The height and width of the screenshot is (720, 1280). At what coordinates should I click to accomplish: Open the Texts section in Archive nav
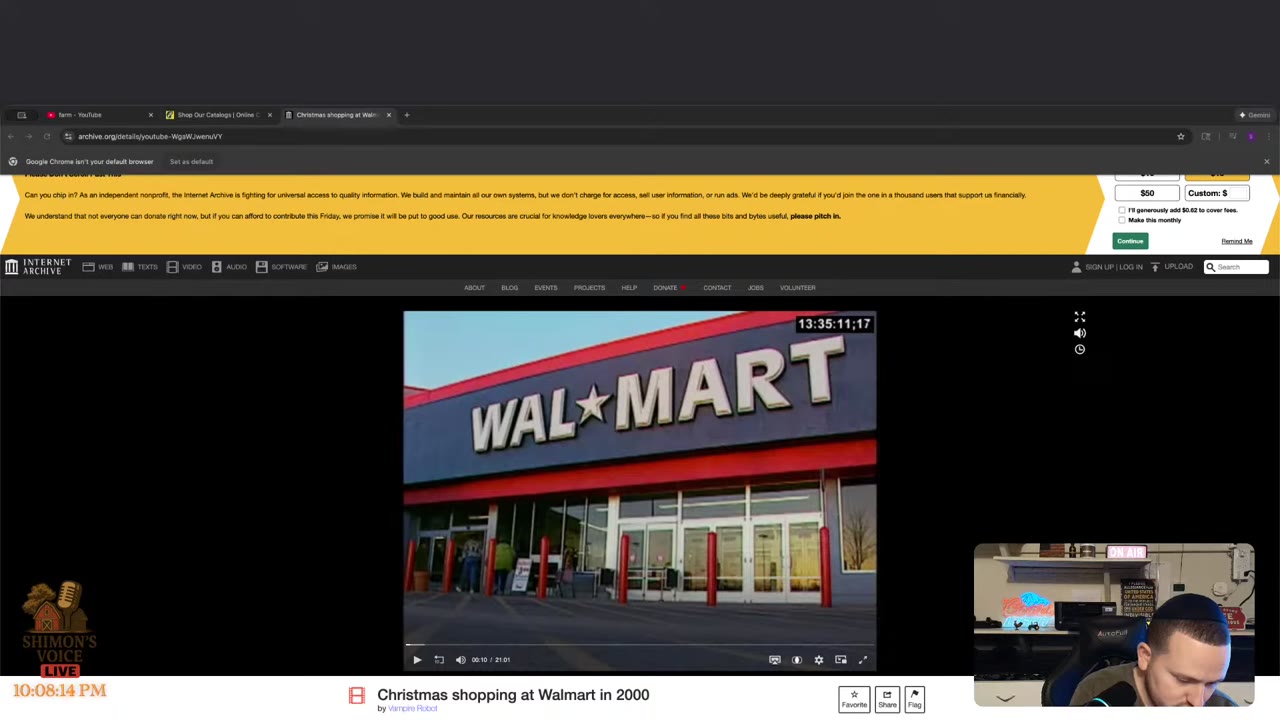click(140, 267)
